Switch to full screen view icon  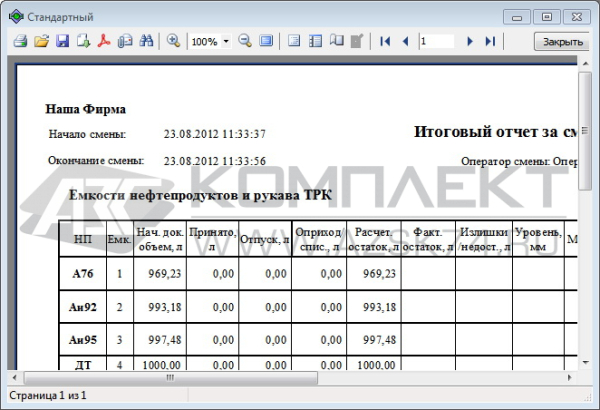tap(266, 41)
